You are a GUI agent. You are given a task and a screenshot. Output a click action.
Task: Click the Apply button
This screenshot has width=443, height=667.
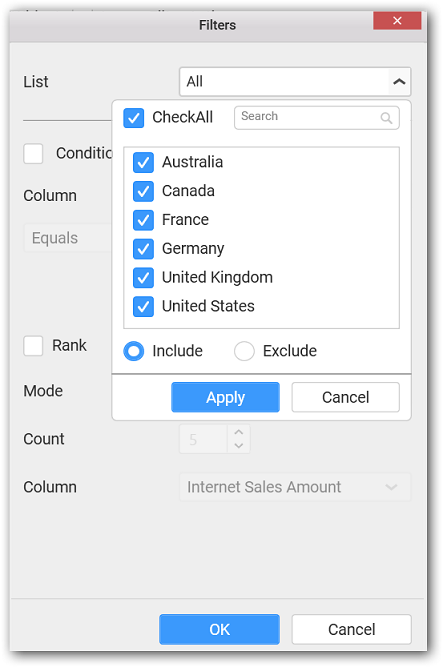coord(225,397)
